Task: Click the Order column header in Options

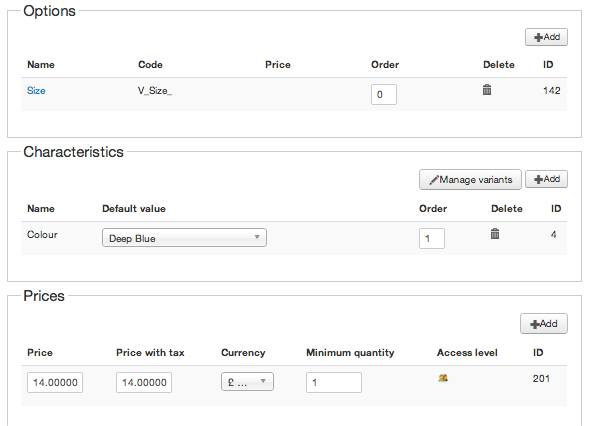Action: coord(385,65)
